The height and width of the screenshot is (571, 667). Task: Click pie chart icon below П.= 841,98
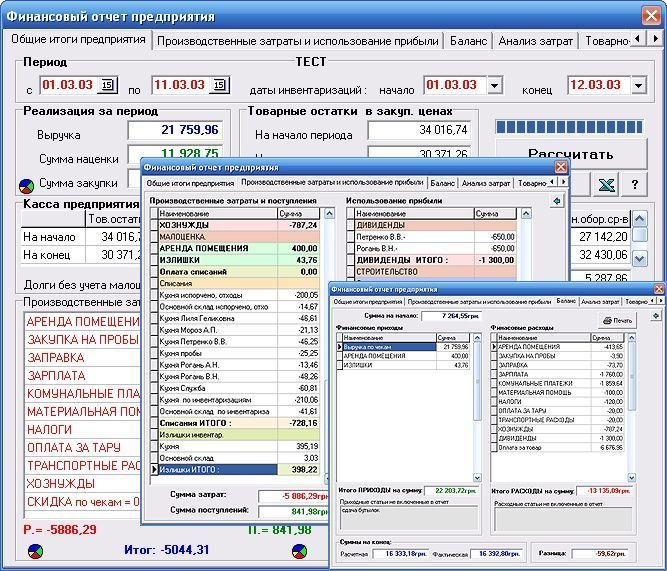pyautogui.click(x=299, y=551)
